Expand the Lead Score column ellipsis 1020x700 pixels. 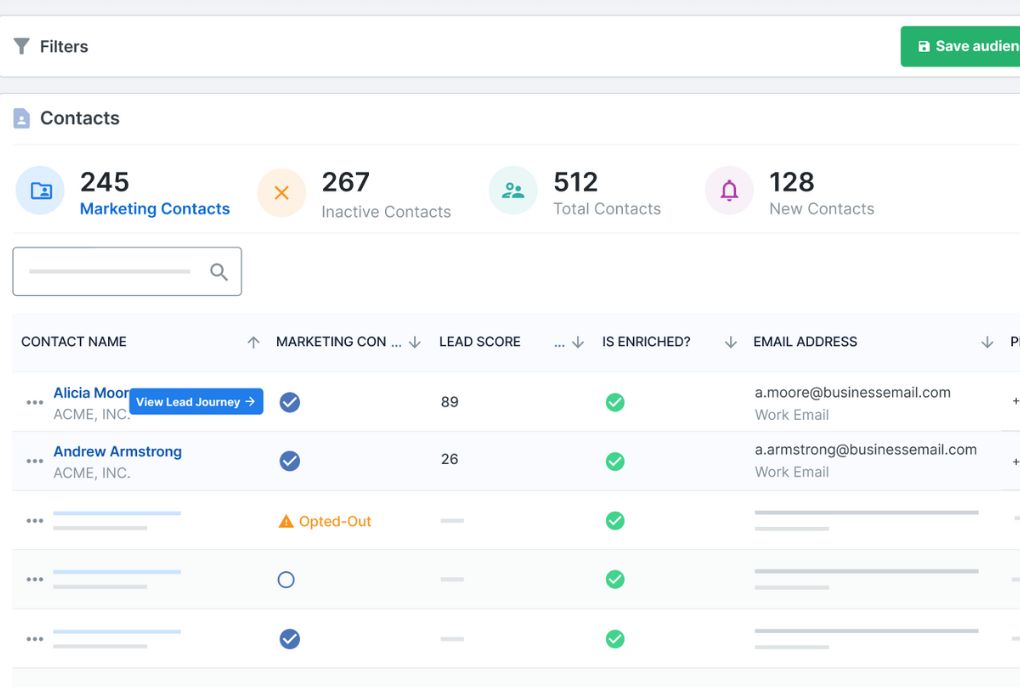click(559, 343)
